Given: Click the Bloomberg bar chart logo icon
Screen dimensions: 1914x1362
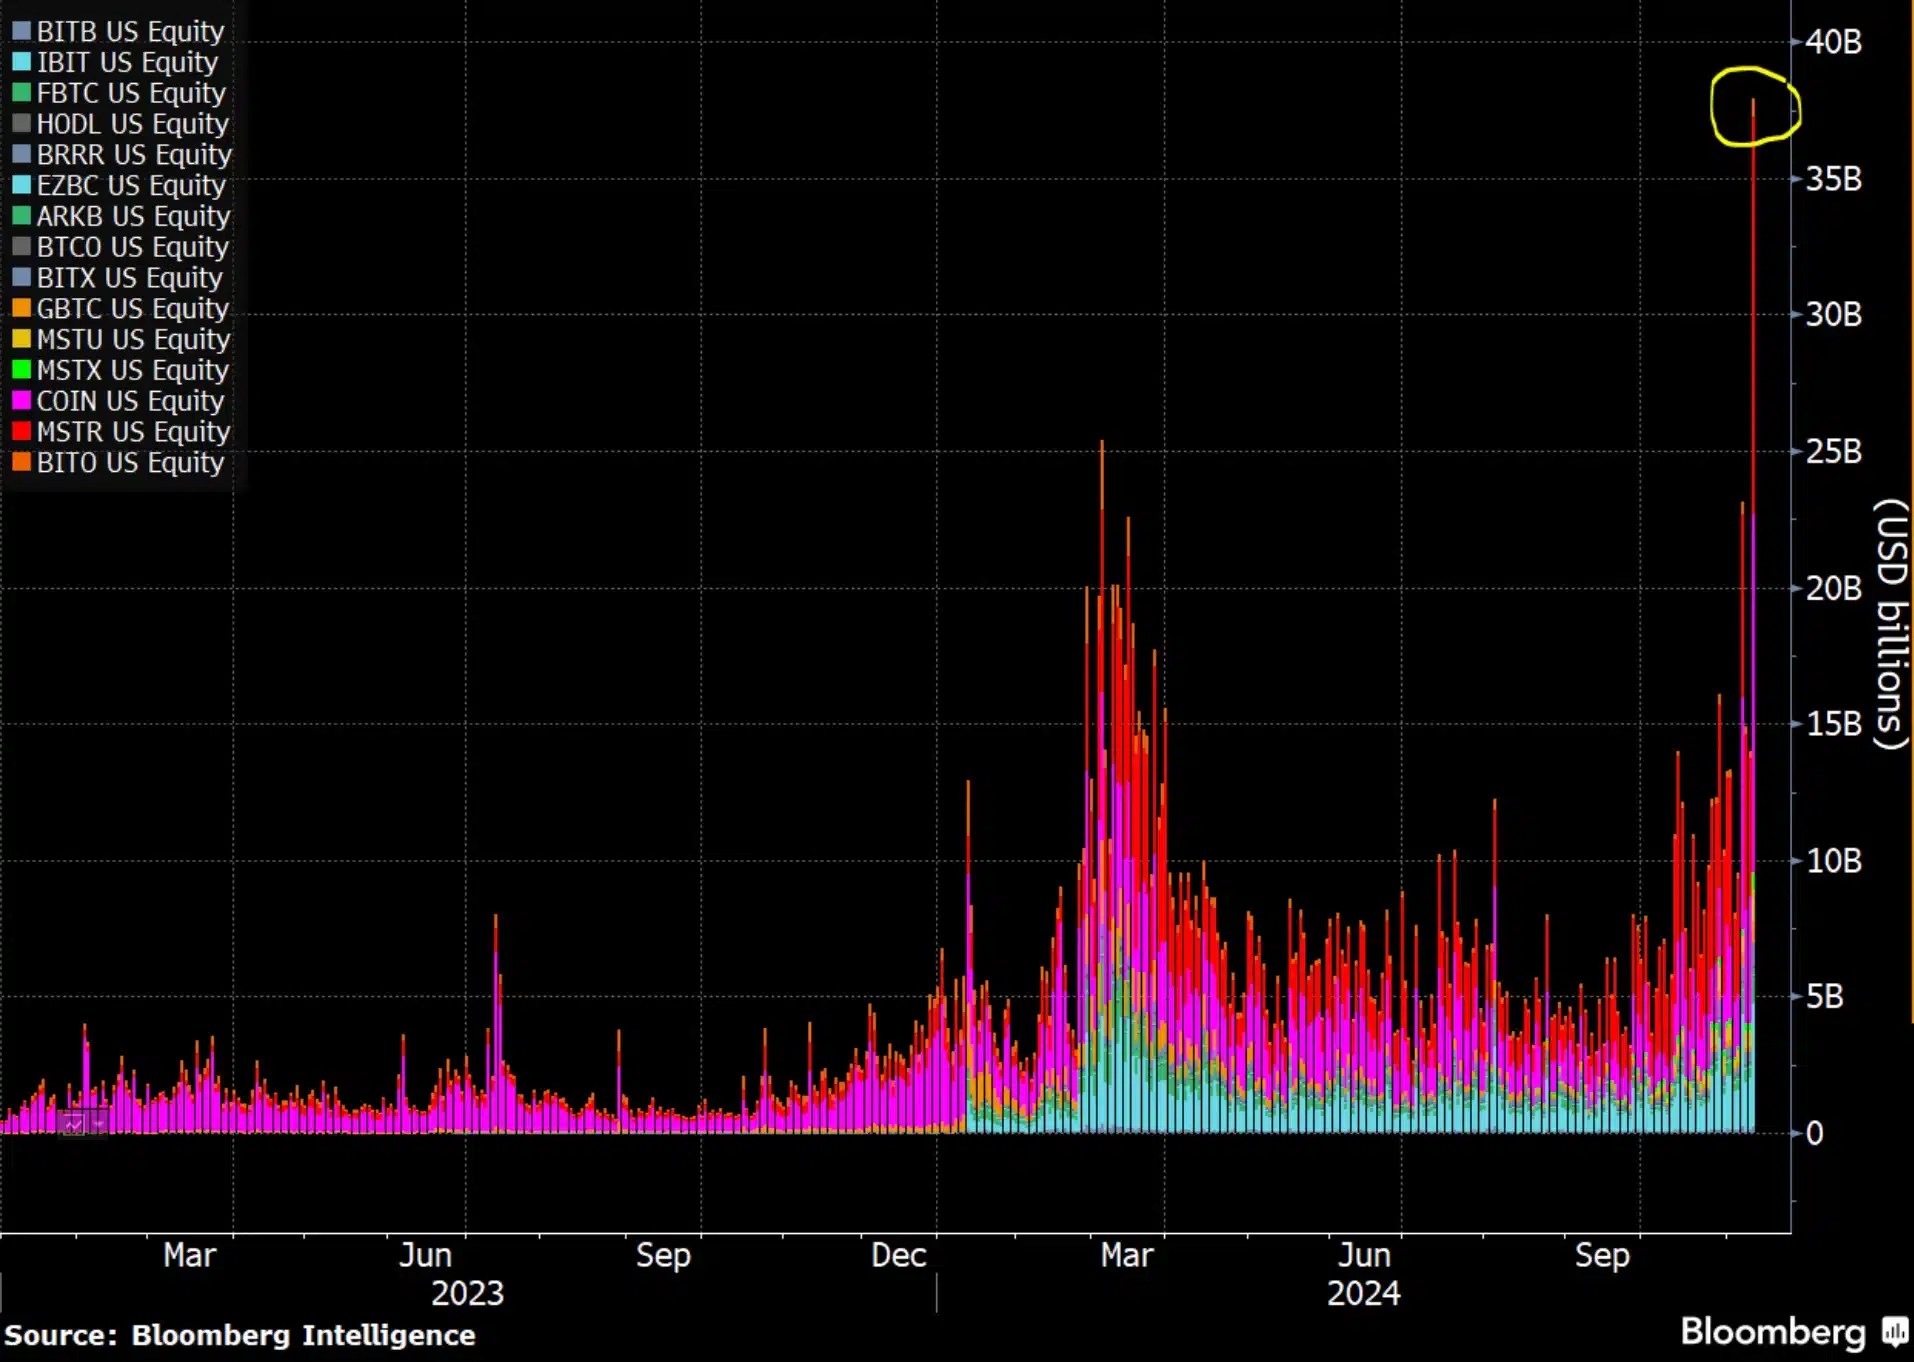Looking at the screenshot, I should click(1894, 1332).
